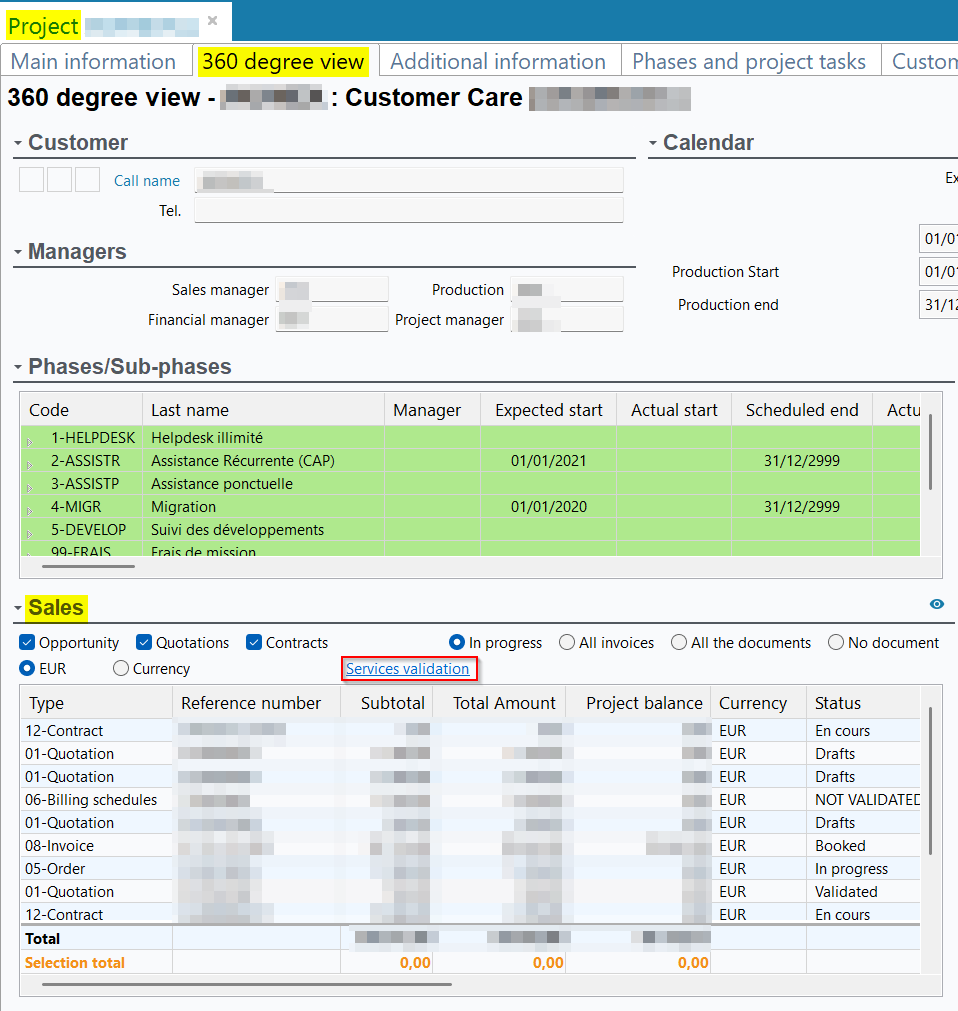Disable the Contracts checkbox
The height and width of the screenshot is (1011, 958).
click(254, 643)
